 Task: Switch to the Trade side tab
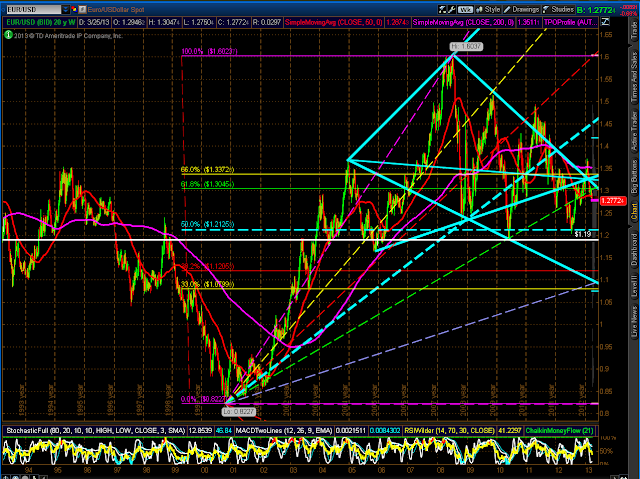[634, 31]
